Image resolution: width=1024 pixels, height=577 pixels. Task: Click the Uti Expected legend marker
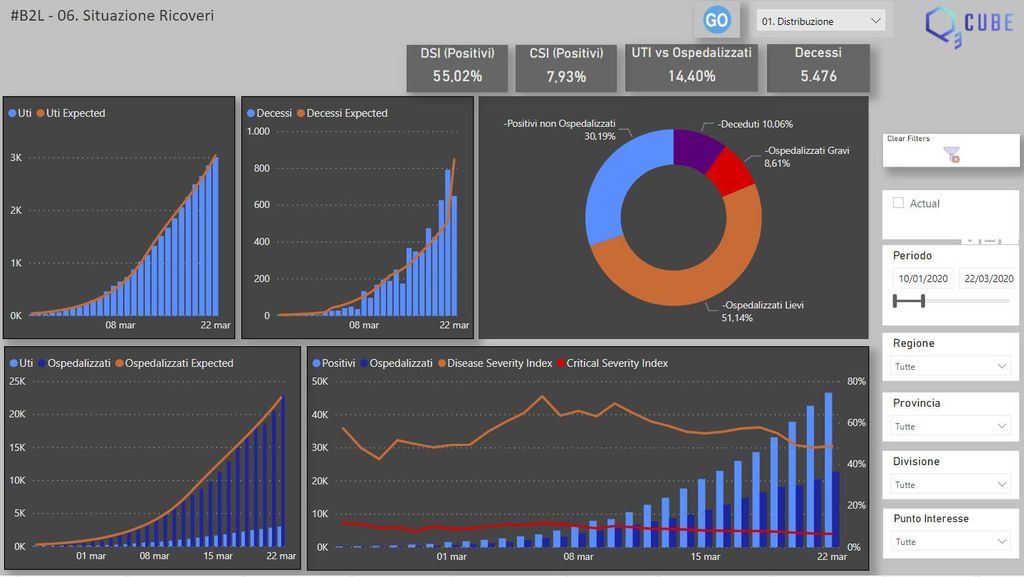pos(42,114)
